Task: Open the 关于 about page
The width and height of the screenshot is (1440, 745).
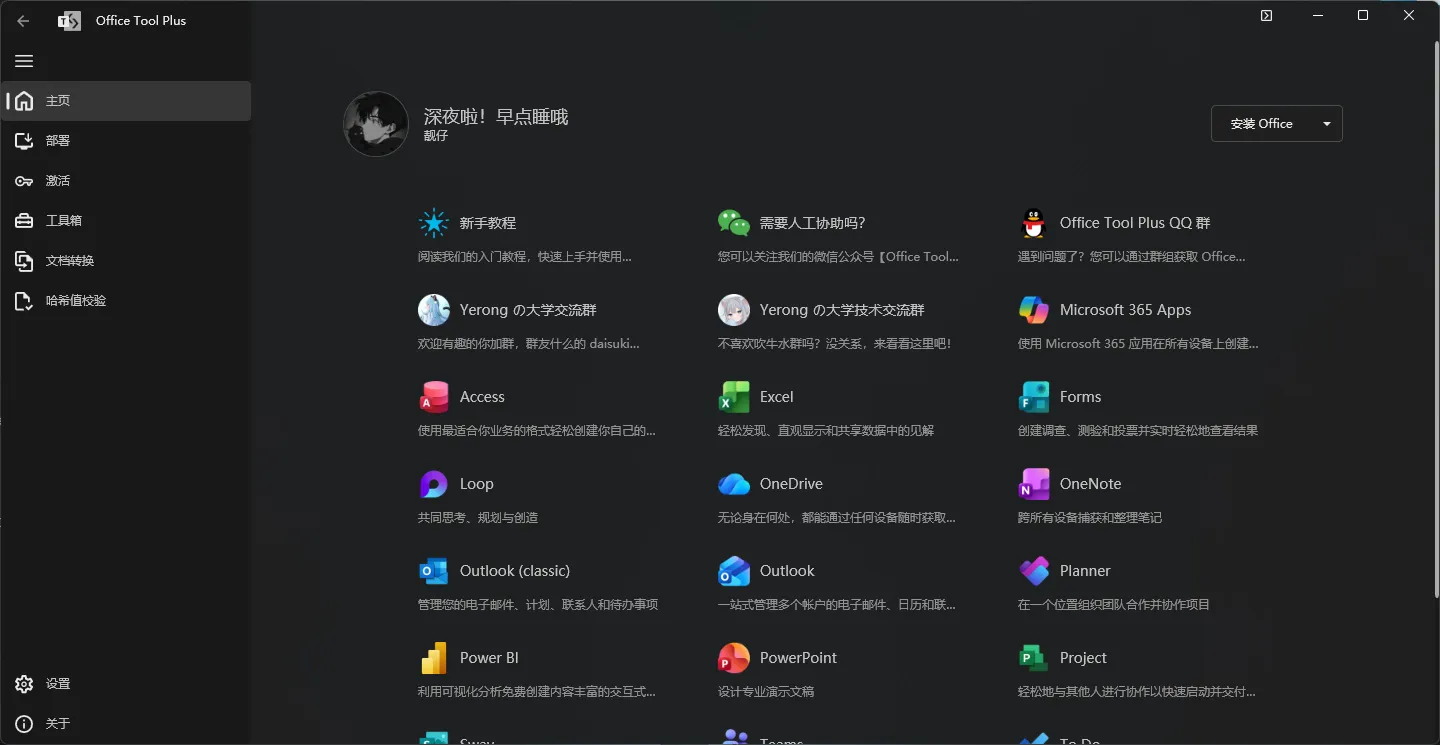Action: pos(126,724)
